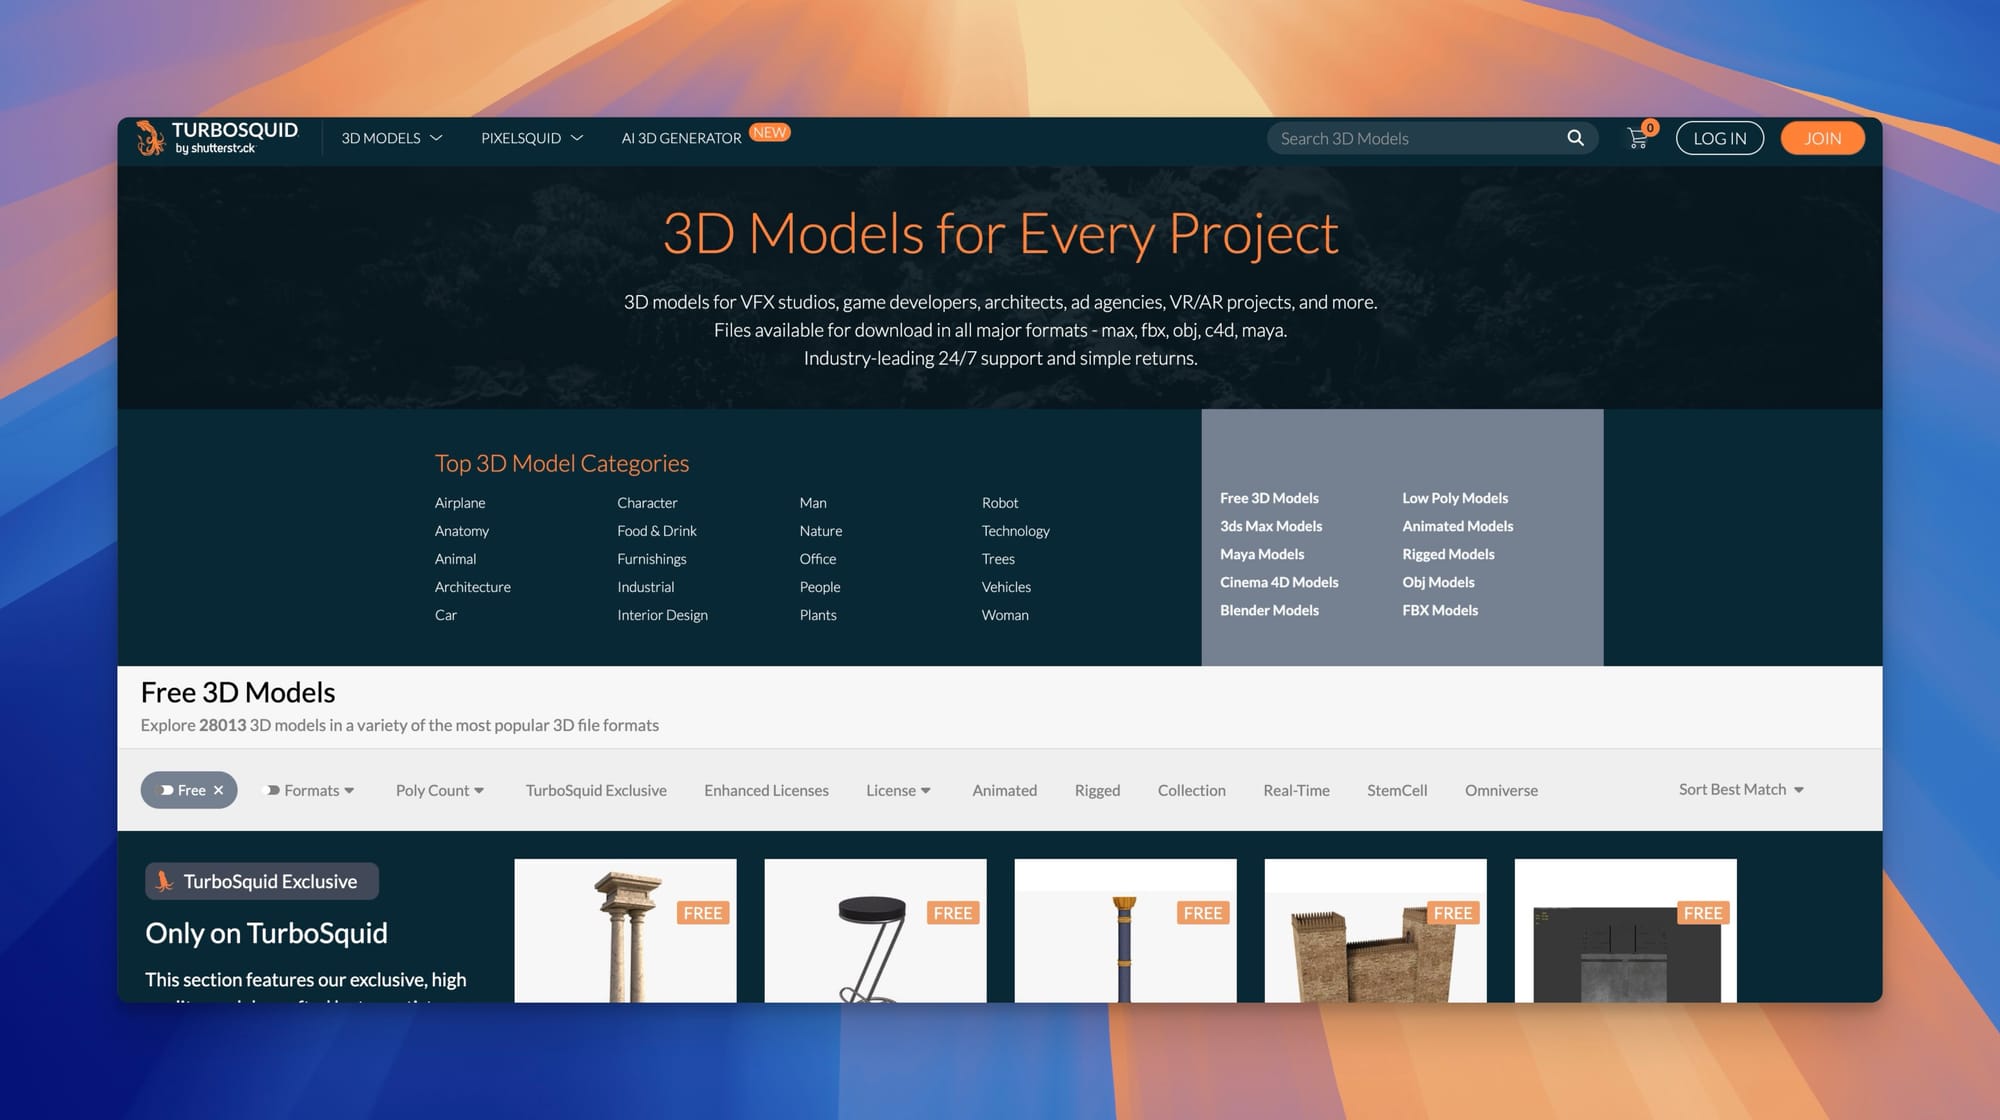Click FREE tag on the bar stool
2000x1120 pixels.
tap(952, 913)
